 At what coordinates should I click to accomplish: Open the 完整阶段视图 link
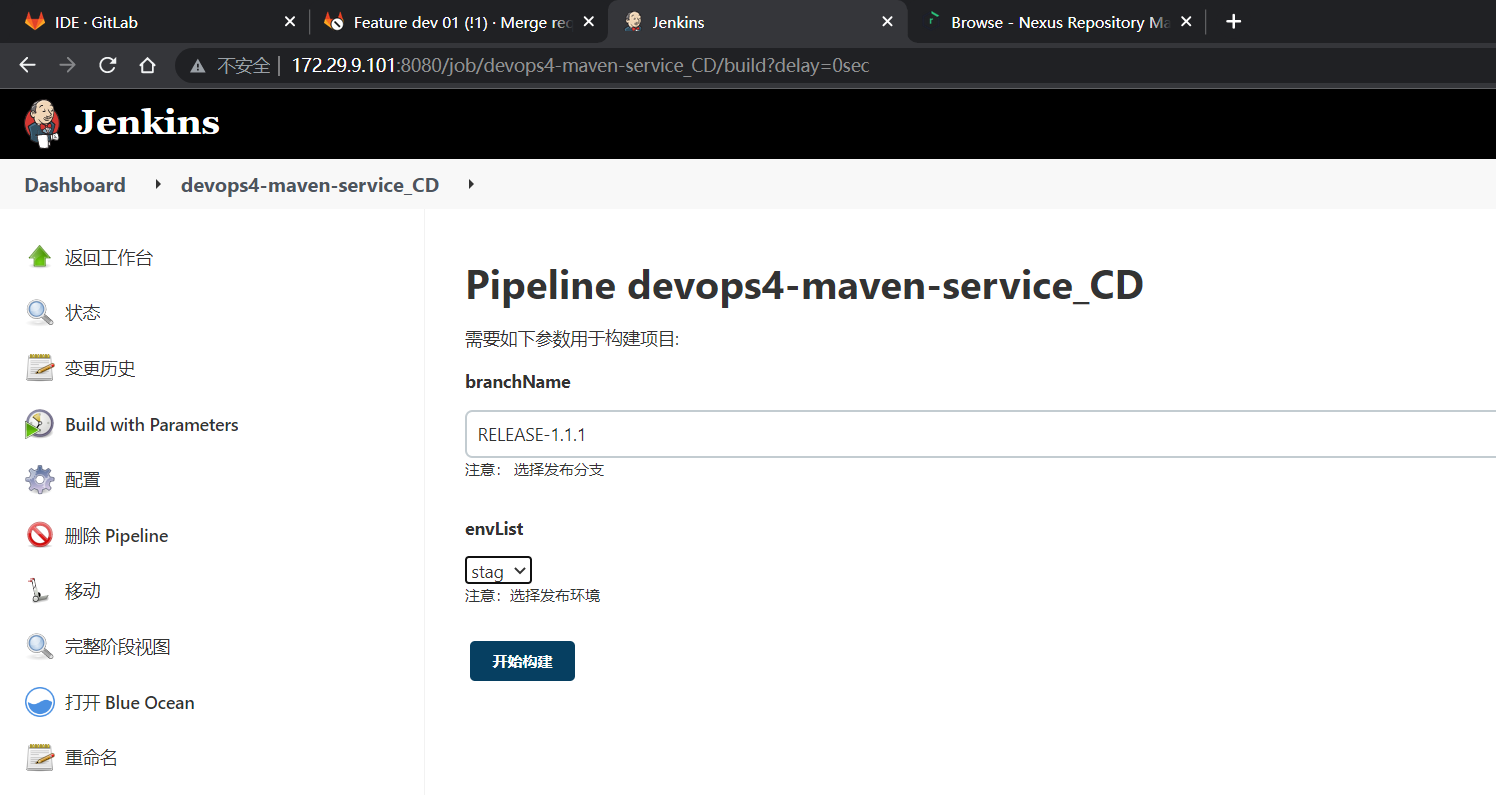click(x=118, y=647)
